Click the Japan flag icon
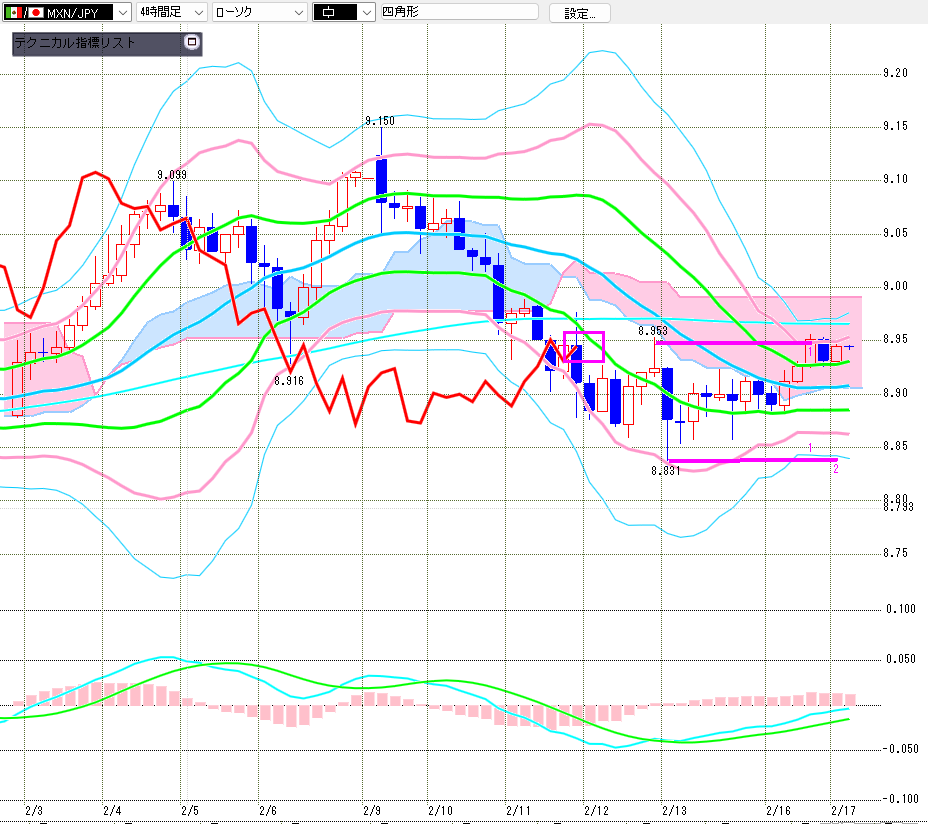Screen dimensions: 928x824 (x=36, y=13)
